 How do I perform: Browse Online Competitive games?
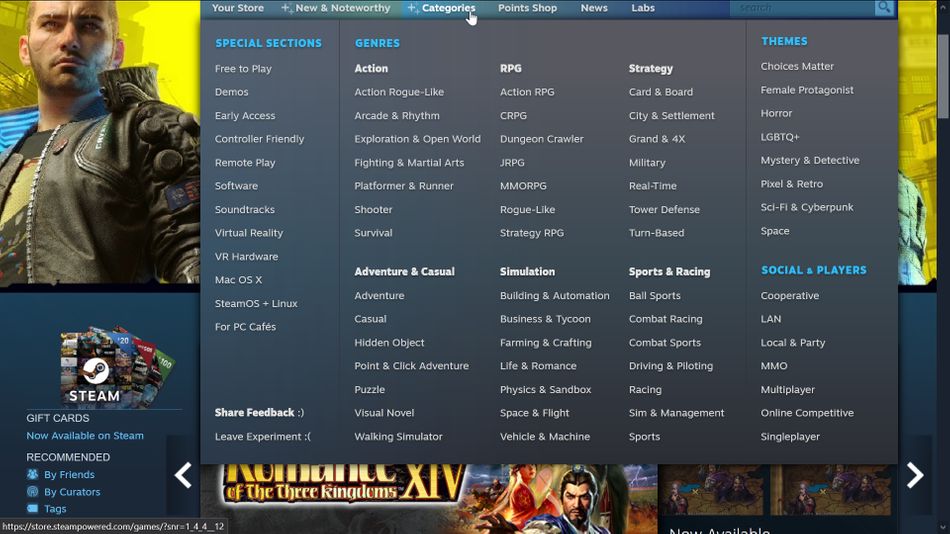click(x=807, y=413)
